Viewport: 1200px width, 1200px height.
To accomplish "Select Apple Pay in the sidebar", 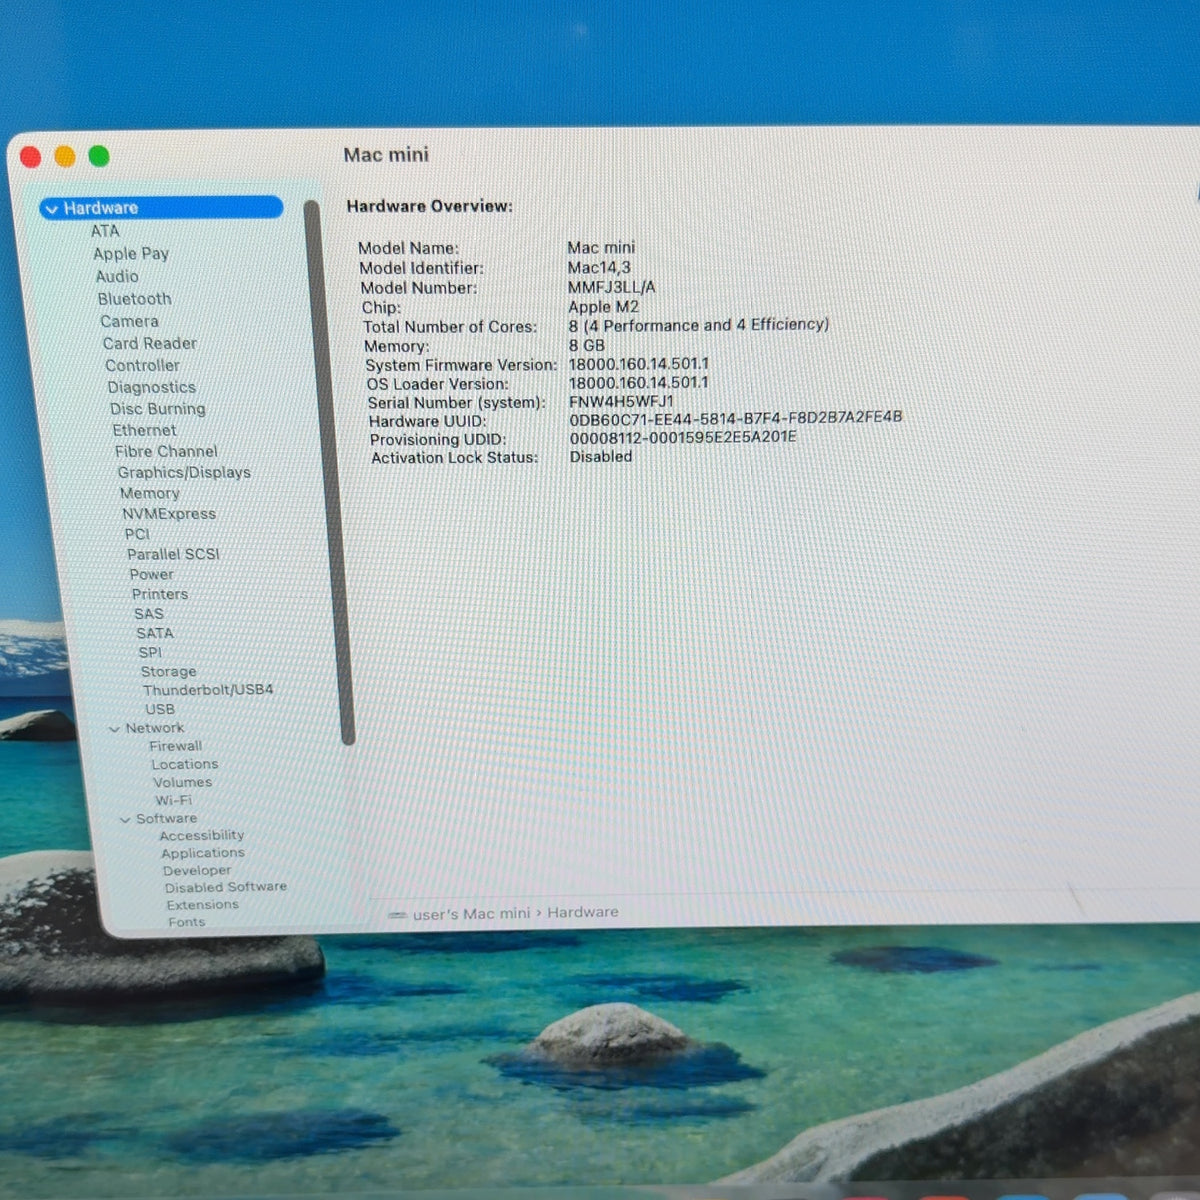I will (131, 254).
